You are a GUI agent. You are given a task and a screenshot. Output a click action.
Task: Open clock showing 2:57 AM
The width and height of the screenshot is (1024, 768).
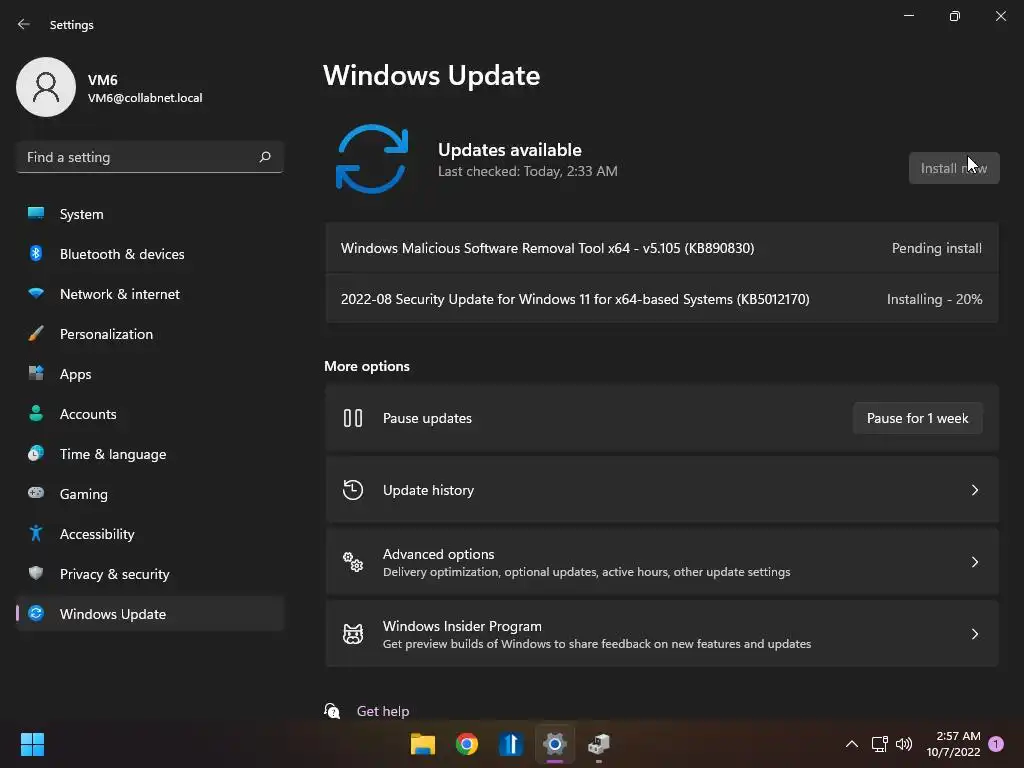[953, 744]
